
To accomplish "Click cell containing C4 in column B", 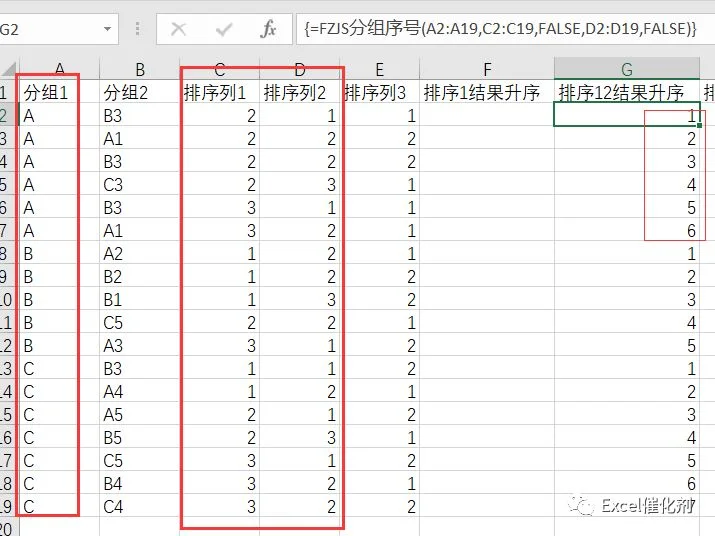I will [x=140, y=506].
